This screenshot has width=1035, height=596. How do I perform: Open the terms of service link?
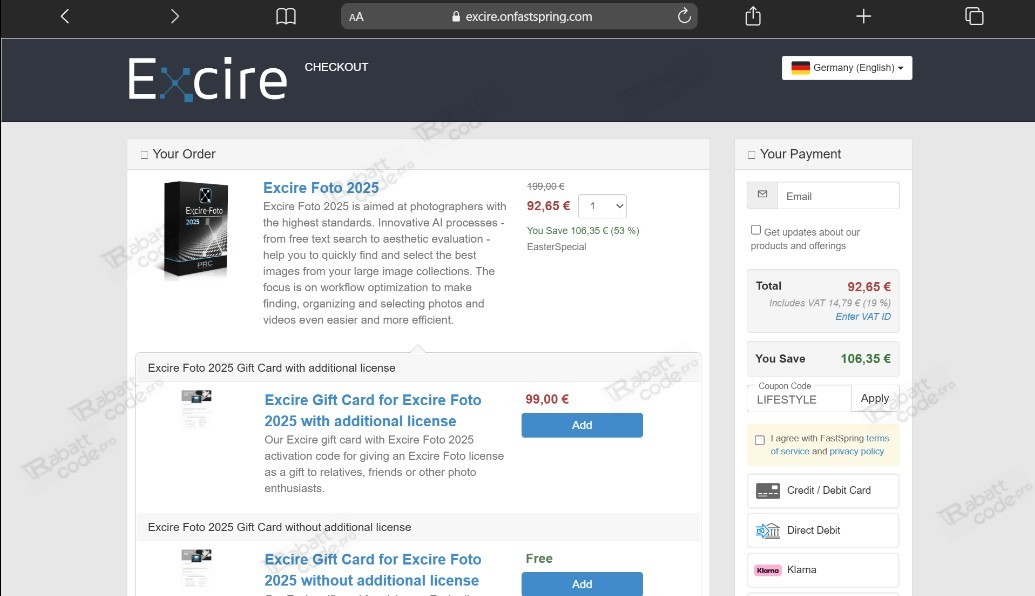pos(830,445)
